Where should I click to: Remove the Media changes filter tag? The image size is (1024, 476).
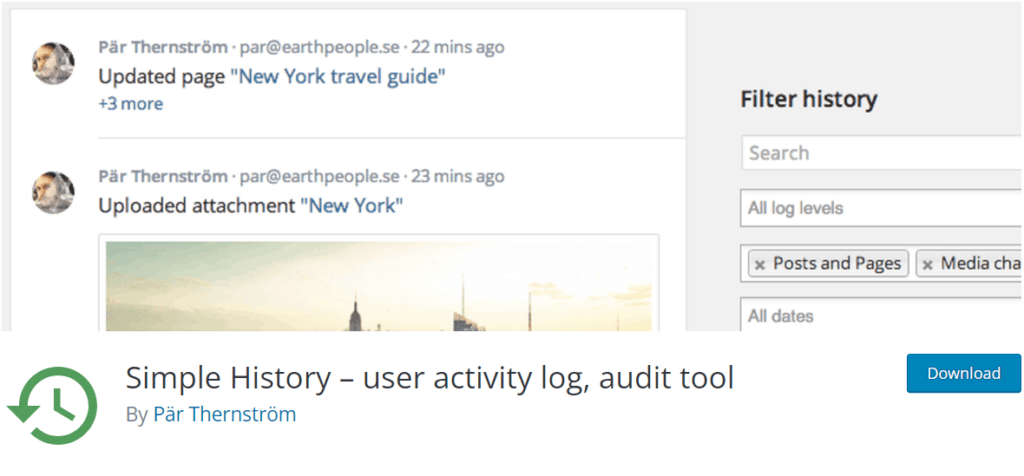click(927, 264)
